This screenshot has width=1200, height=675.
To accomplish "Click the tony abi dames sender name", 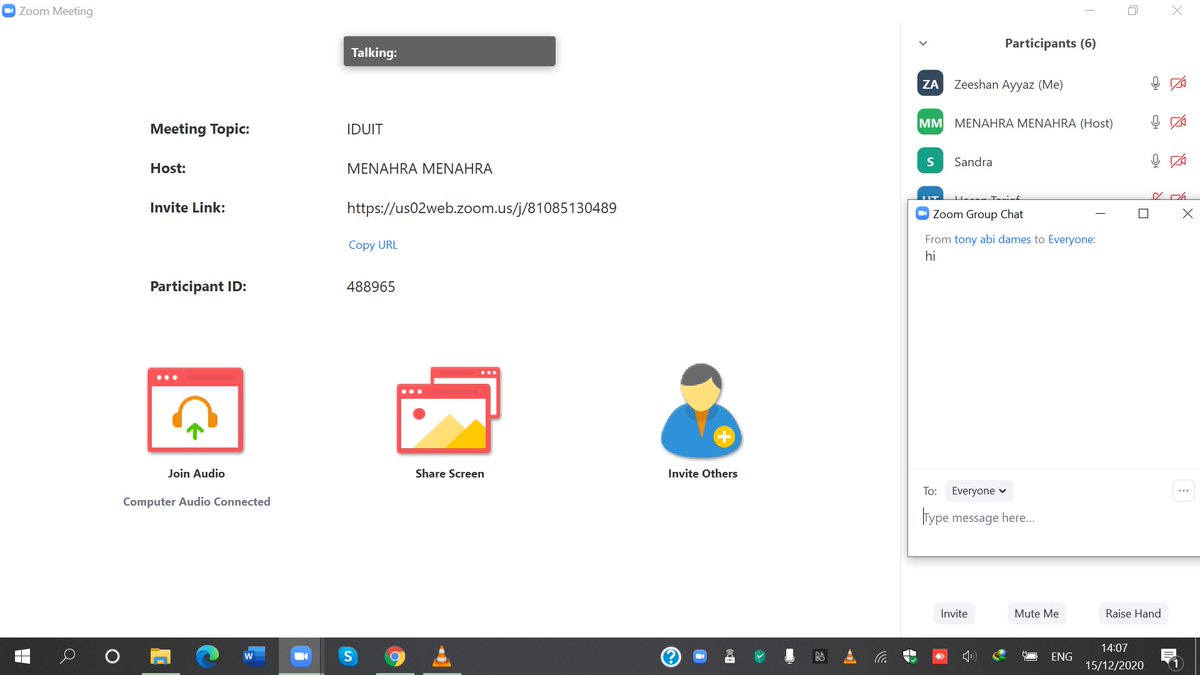I will point(993,240).
